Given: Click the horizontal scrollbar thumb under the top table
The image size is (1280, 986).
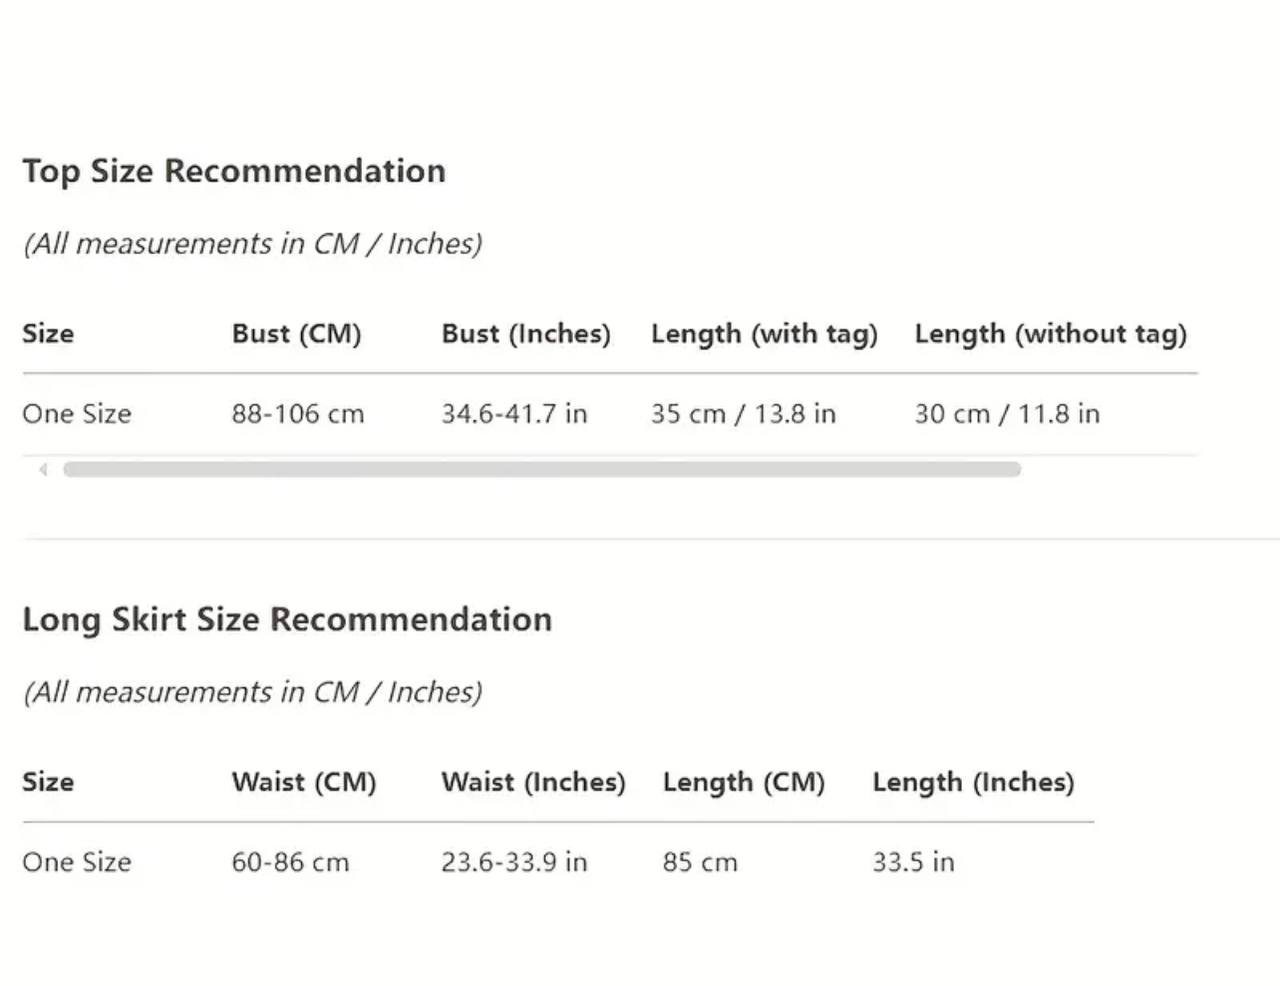Looking at the screenshot, I should (x=541, y=469).
